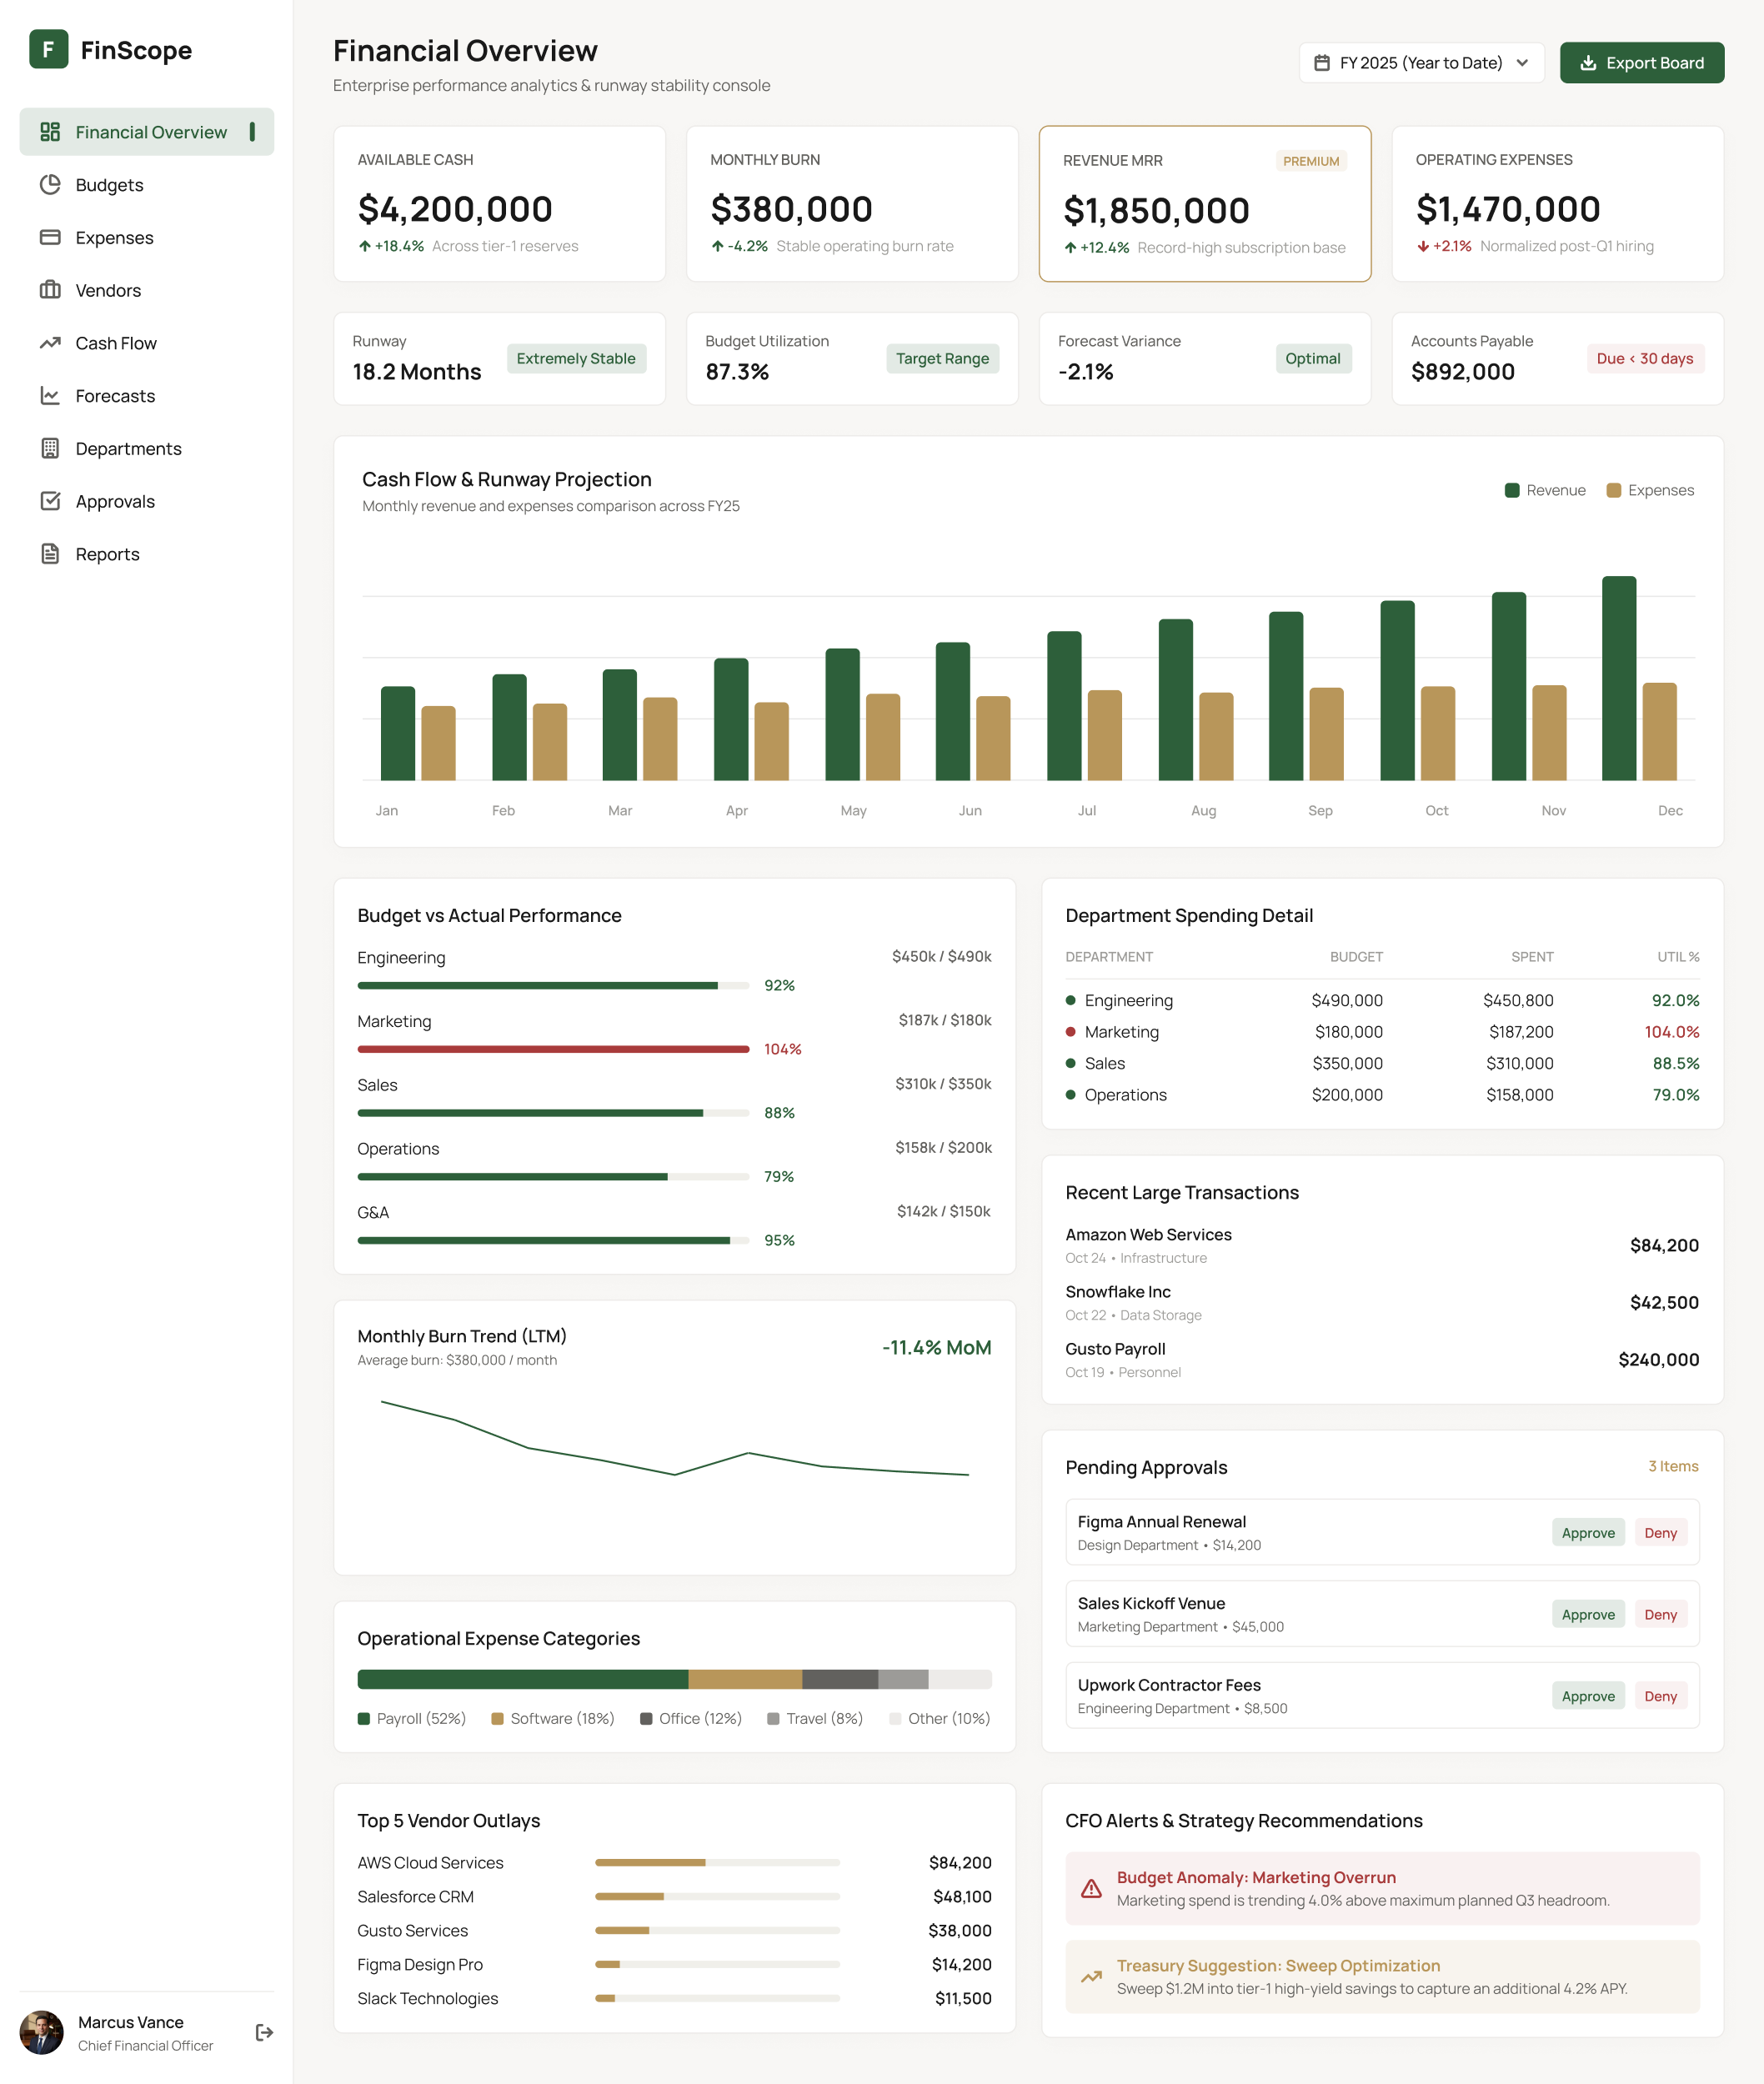Open the Vendors page
The height and width of the screenshot is (2084, 1764).
pos(147,290)
